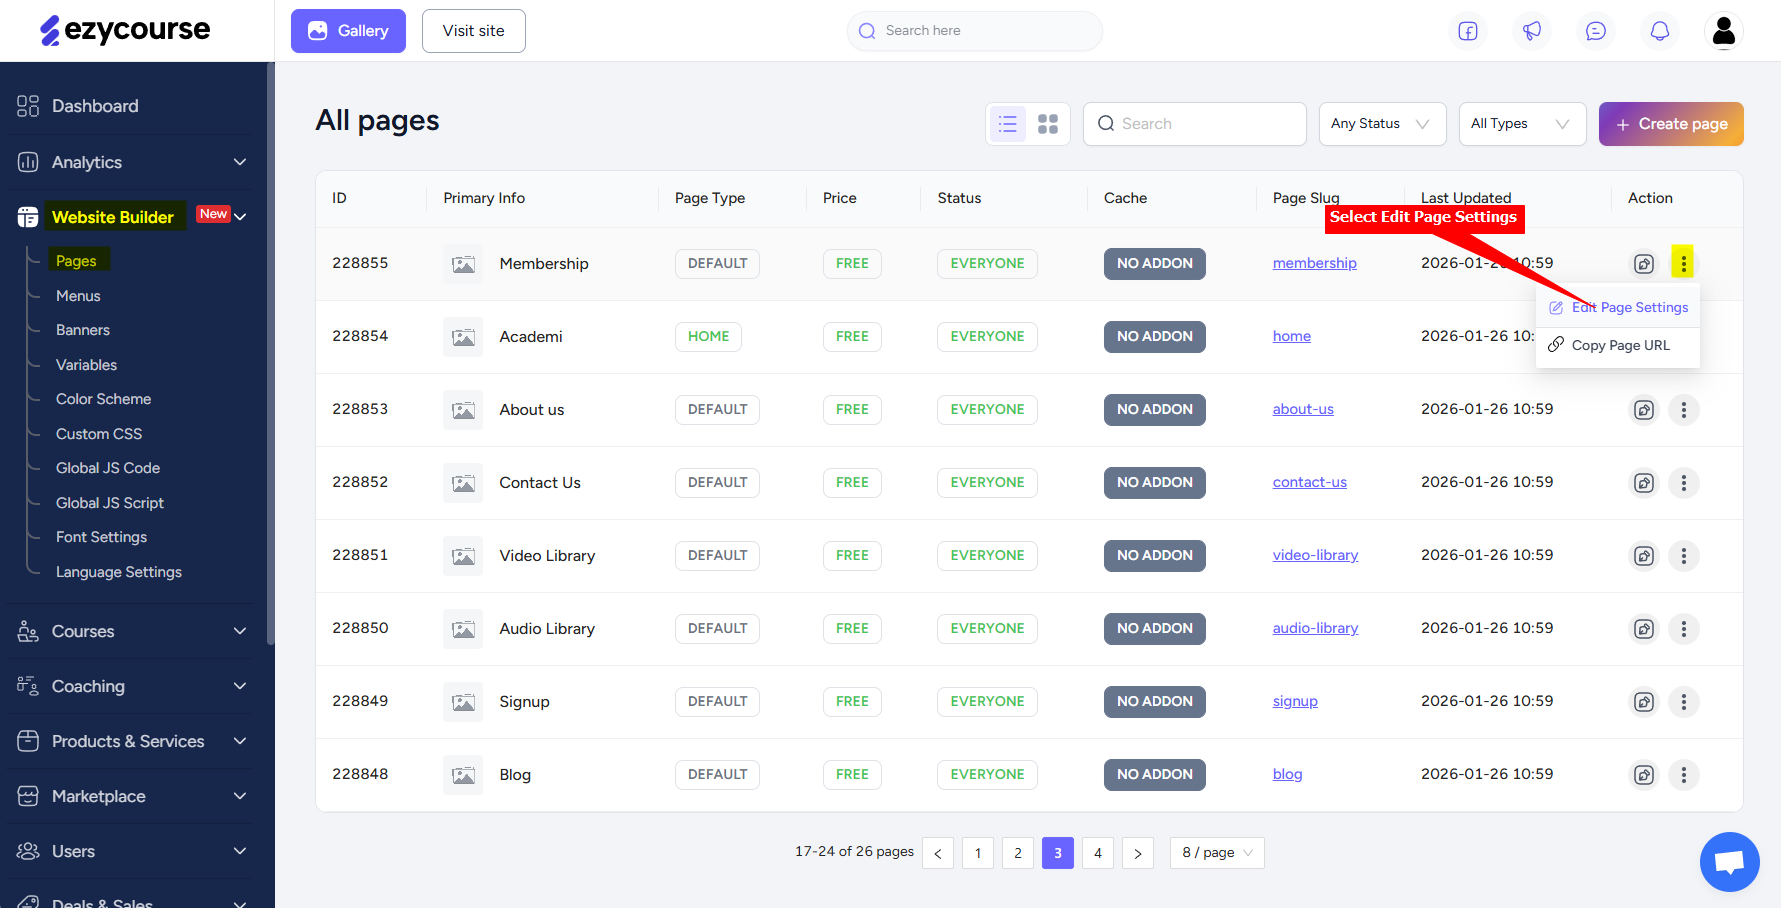Open the Any Status filter dropdown
This screenshot has height=908, width=1781.
pyautogui.click(x=1382, y=123)
